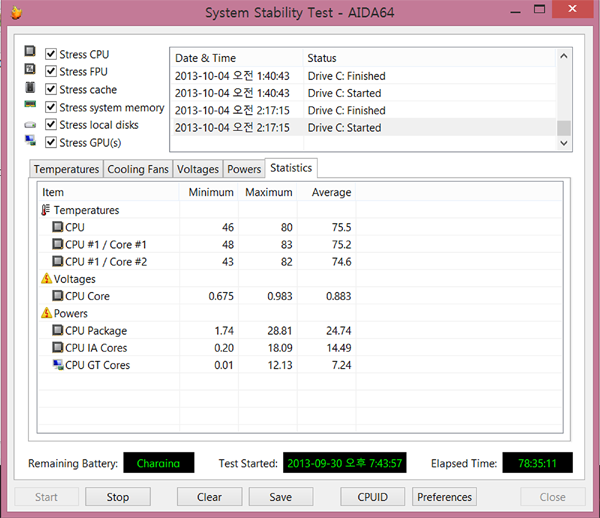Stop the running stability test
The width and height of the screenshot is (600, 518).
pos(118,497)
